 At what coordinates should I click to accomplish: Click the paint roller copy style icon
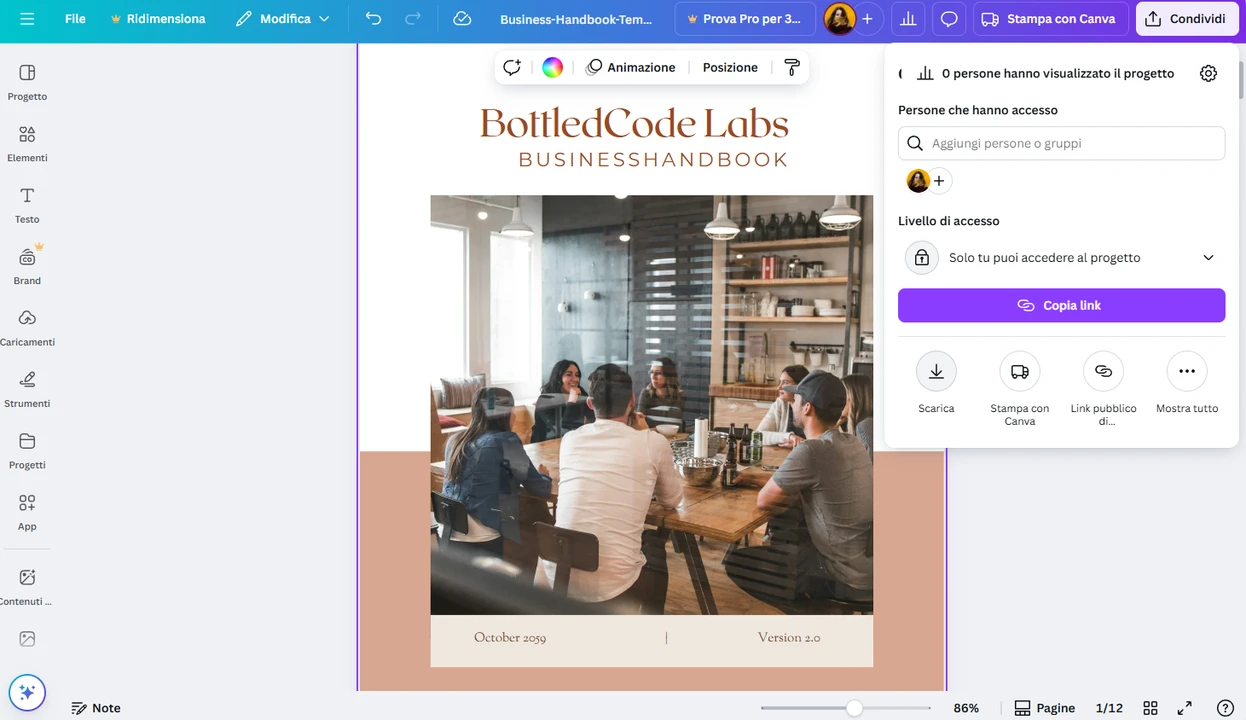coord(792,67)
